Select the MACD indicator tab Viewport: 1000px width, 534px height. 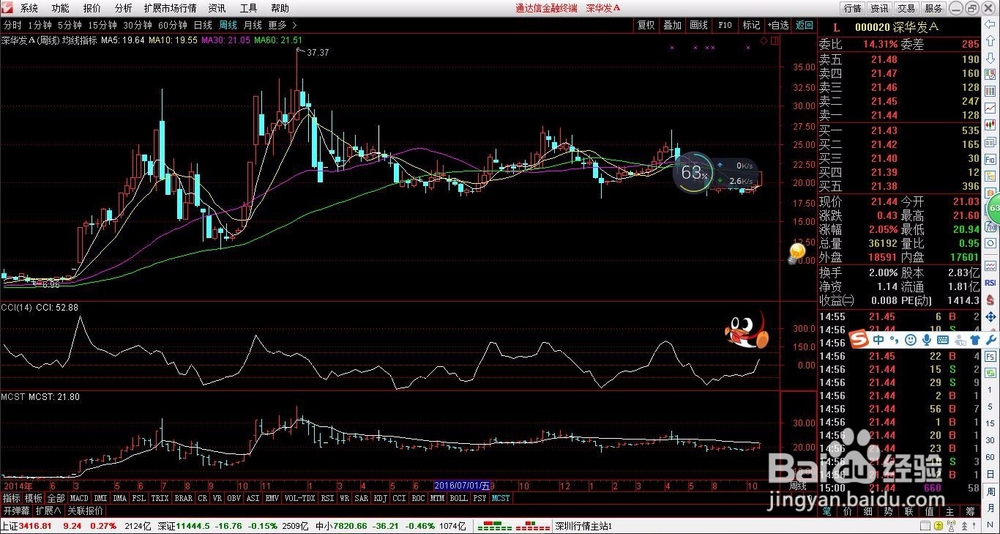point(79,498)
